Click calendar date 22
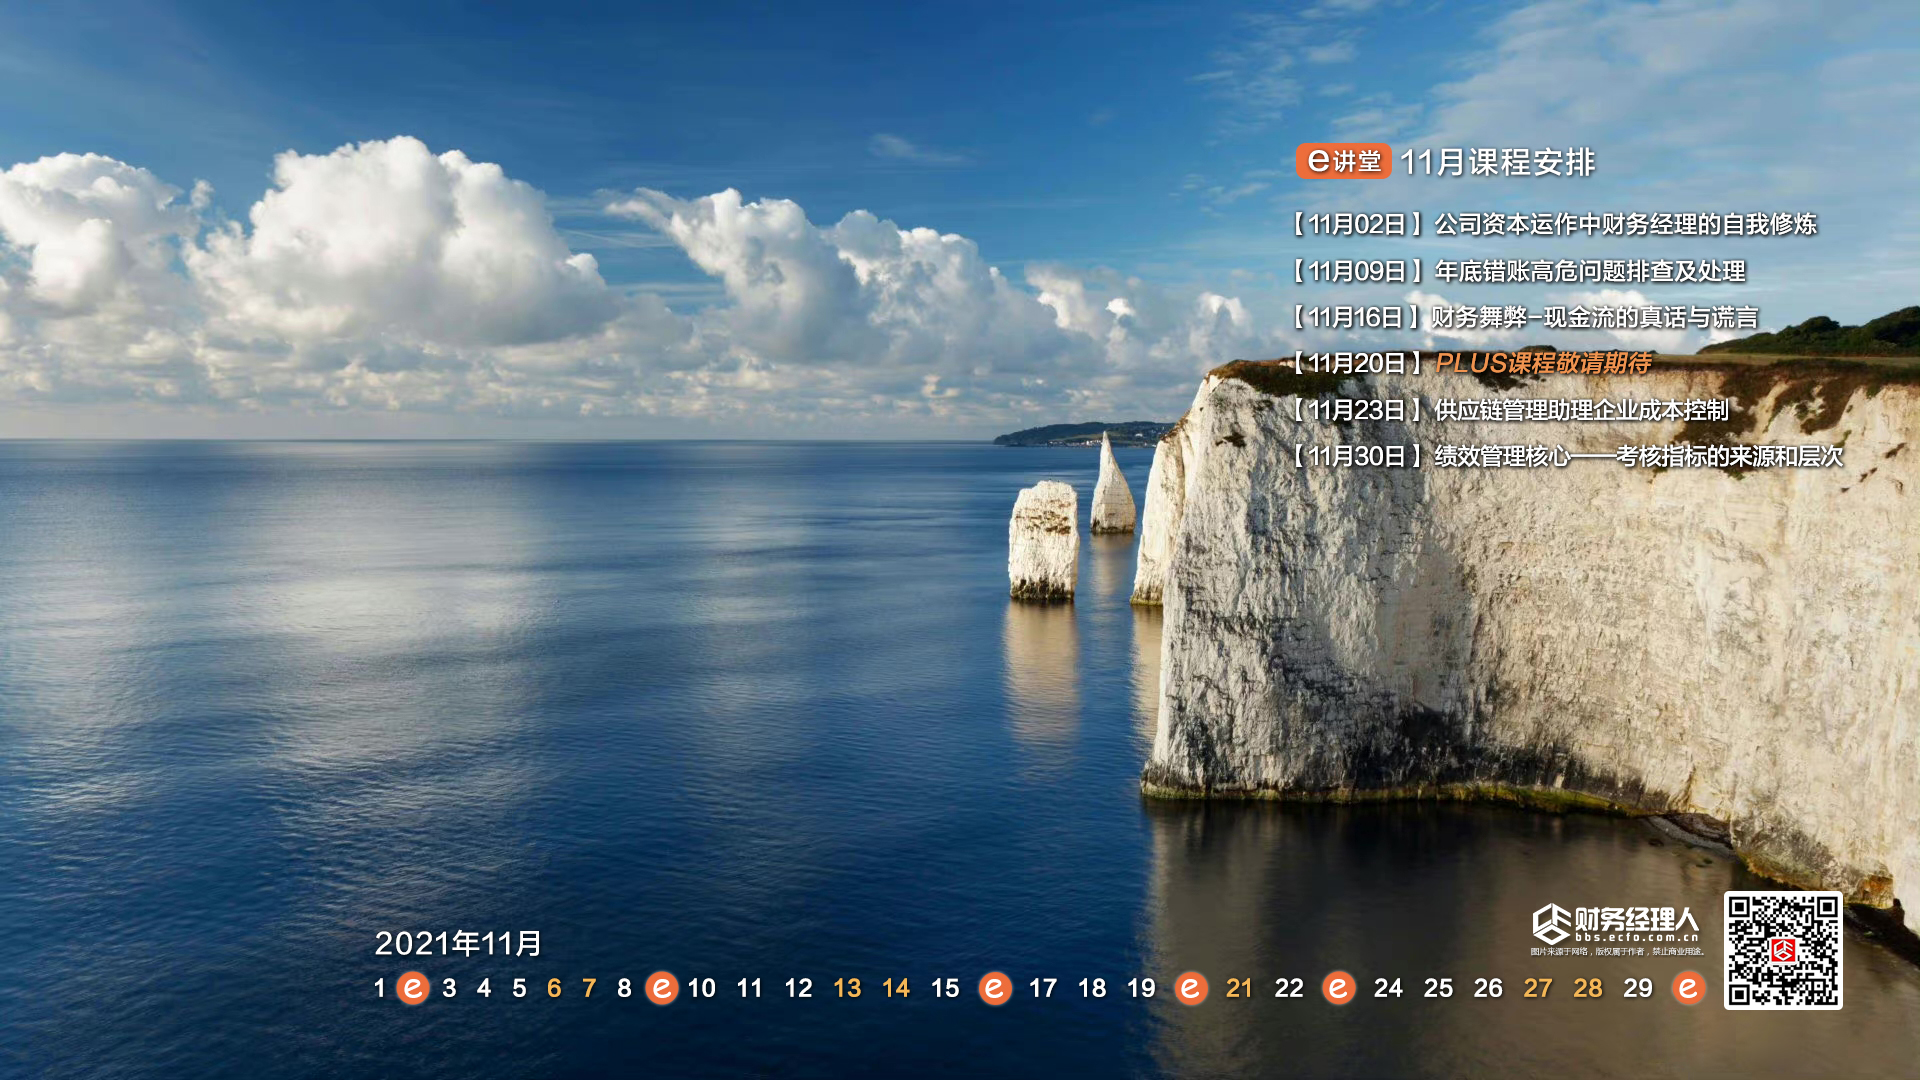The image size is (1920, 1080). tap(1289, 988)
